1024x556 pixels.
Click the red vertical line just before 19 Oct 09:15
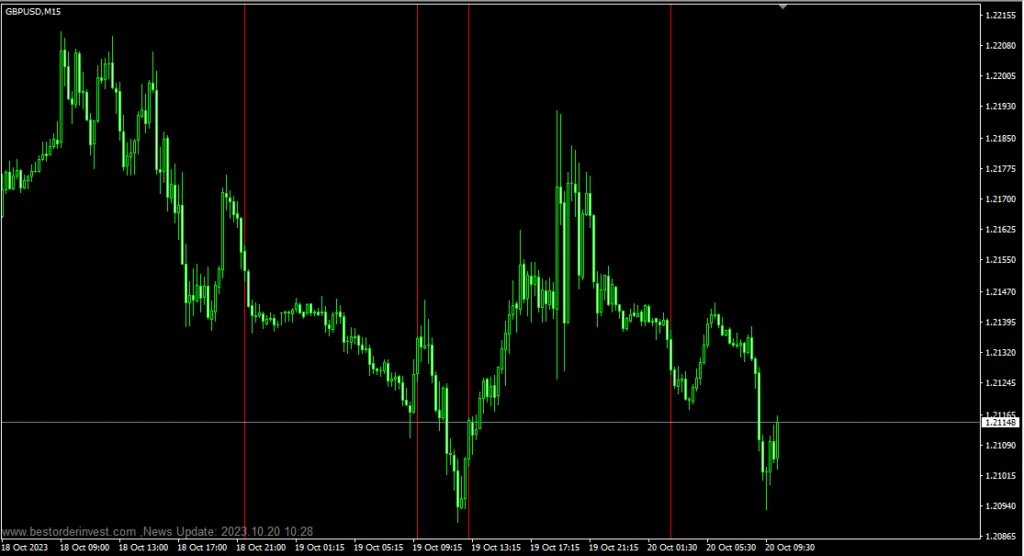[x=417, y=271]
